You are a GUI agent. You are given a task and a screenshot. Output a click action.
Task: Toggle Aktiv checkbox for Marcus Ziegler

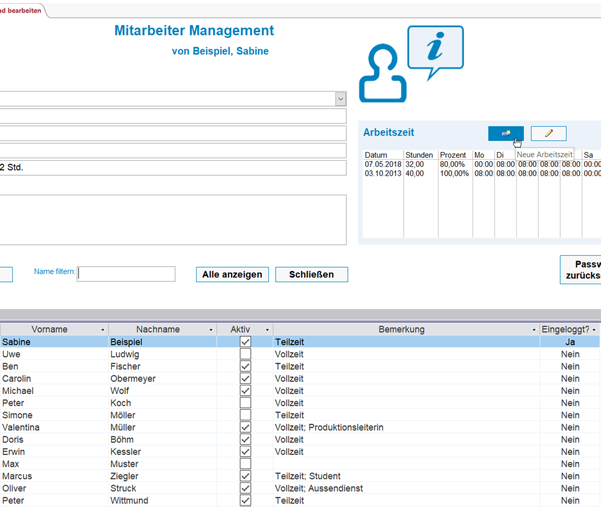[245, 476]
